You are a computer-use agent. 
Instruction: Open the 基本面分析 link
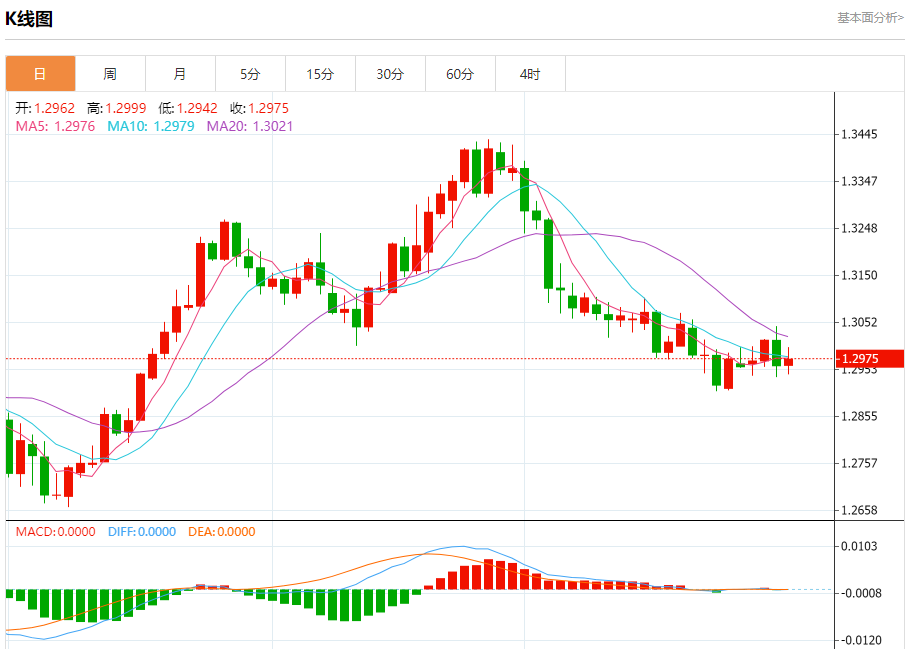(869, 18)
